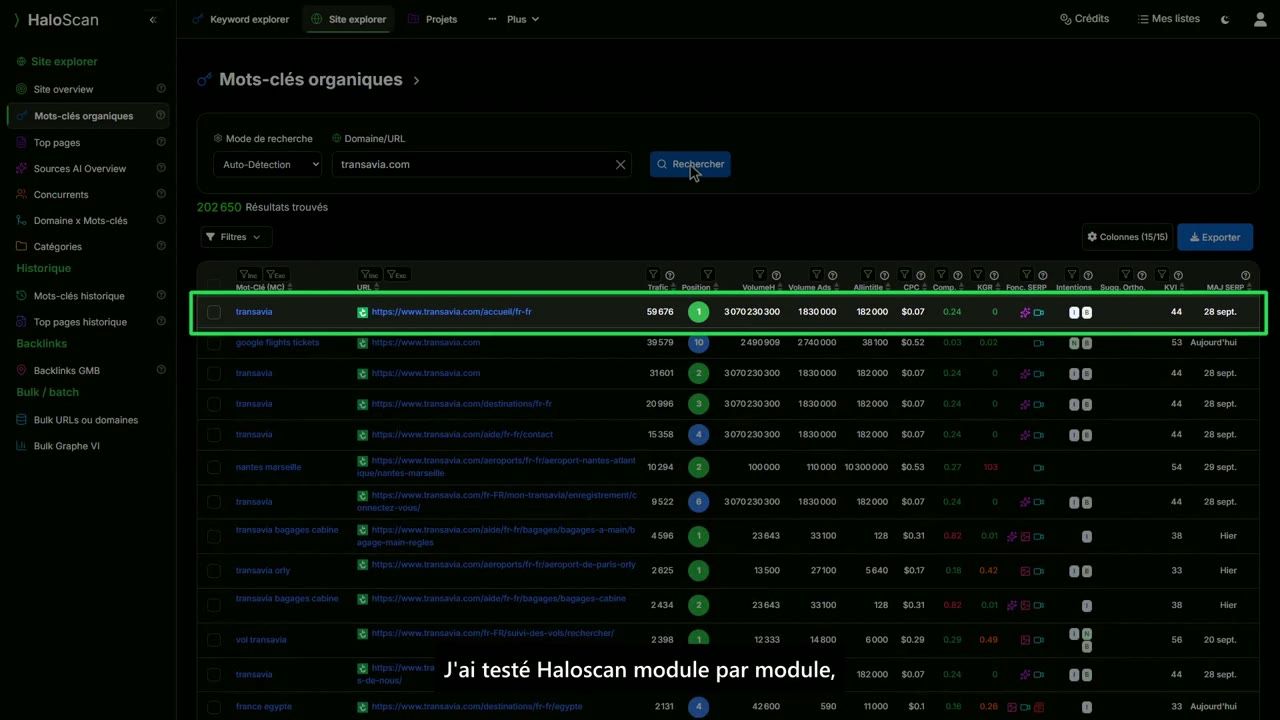The width and height of the screenshot is (1280, 720).
Task: Open help icon beside Mots-clés historique
Action: tap(161, 296)
